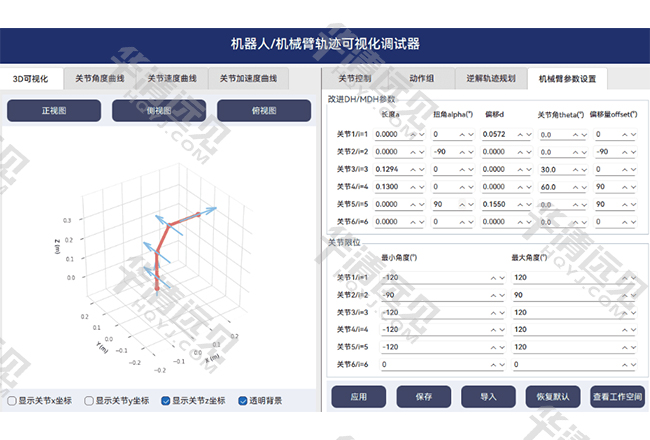The height and width of the screenshot is (440, 650).
Task: Disable the 透明背景 checkbox
Action: pos(243,401)
